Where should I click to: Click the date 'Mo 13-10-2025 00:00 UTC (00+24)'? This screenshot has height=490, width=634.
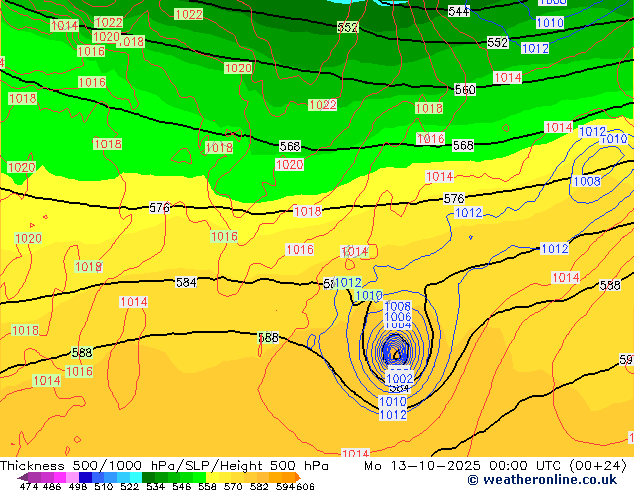point(495,465)
